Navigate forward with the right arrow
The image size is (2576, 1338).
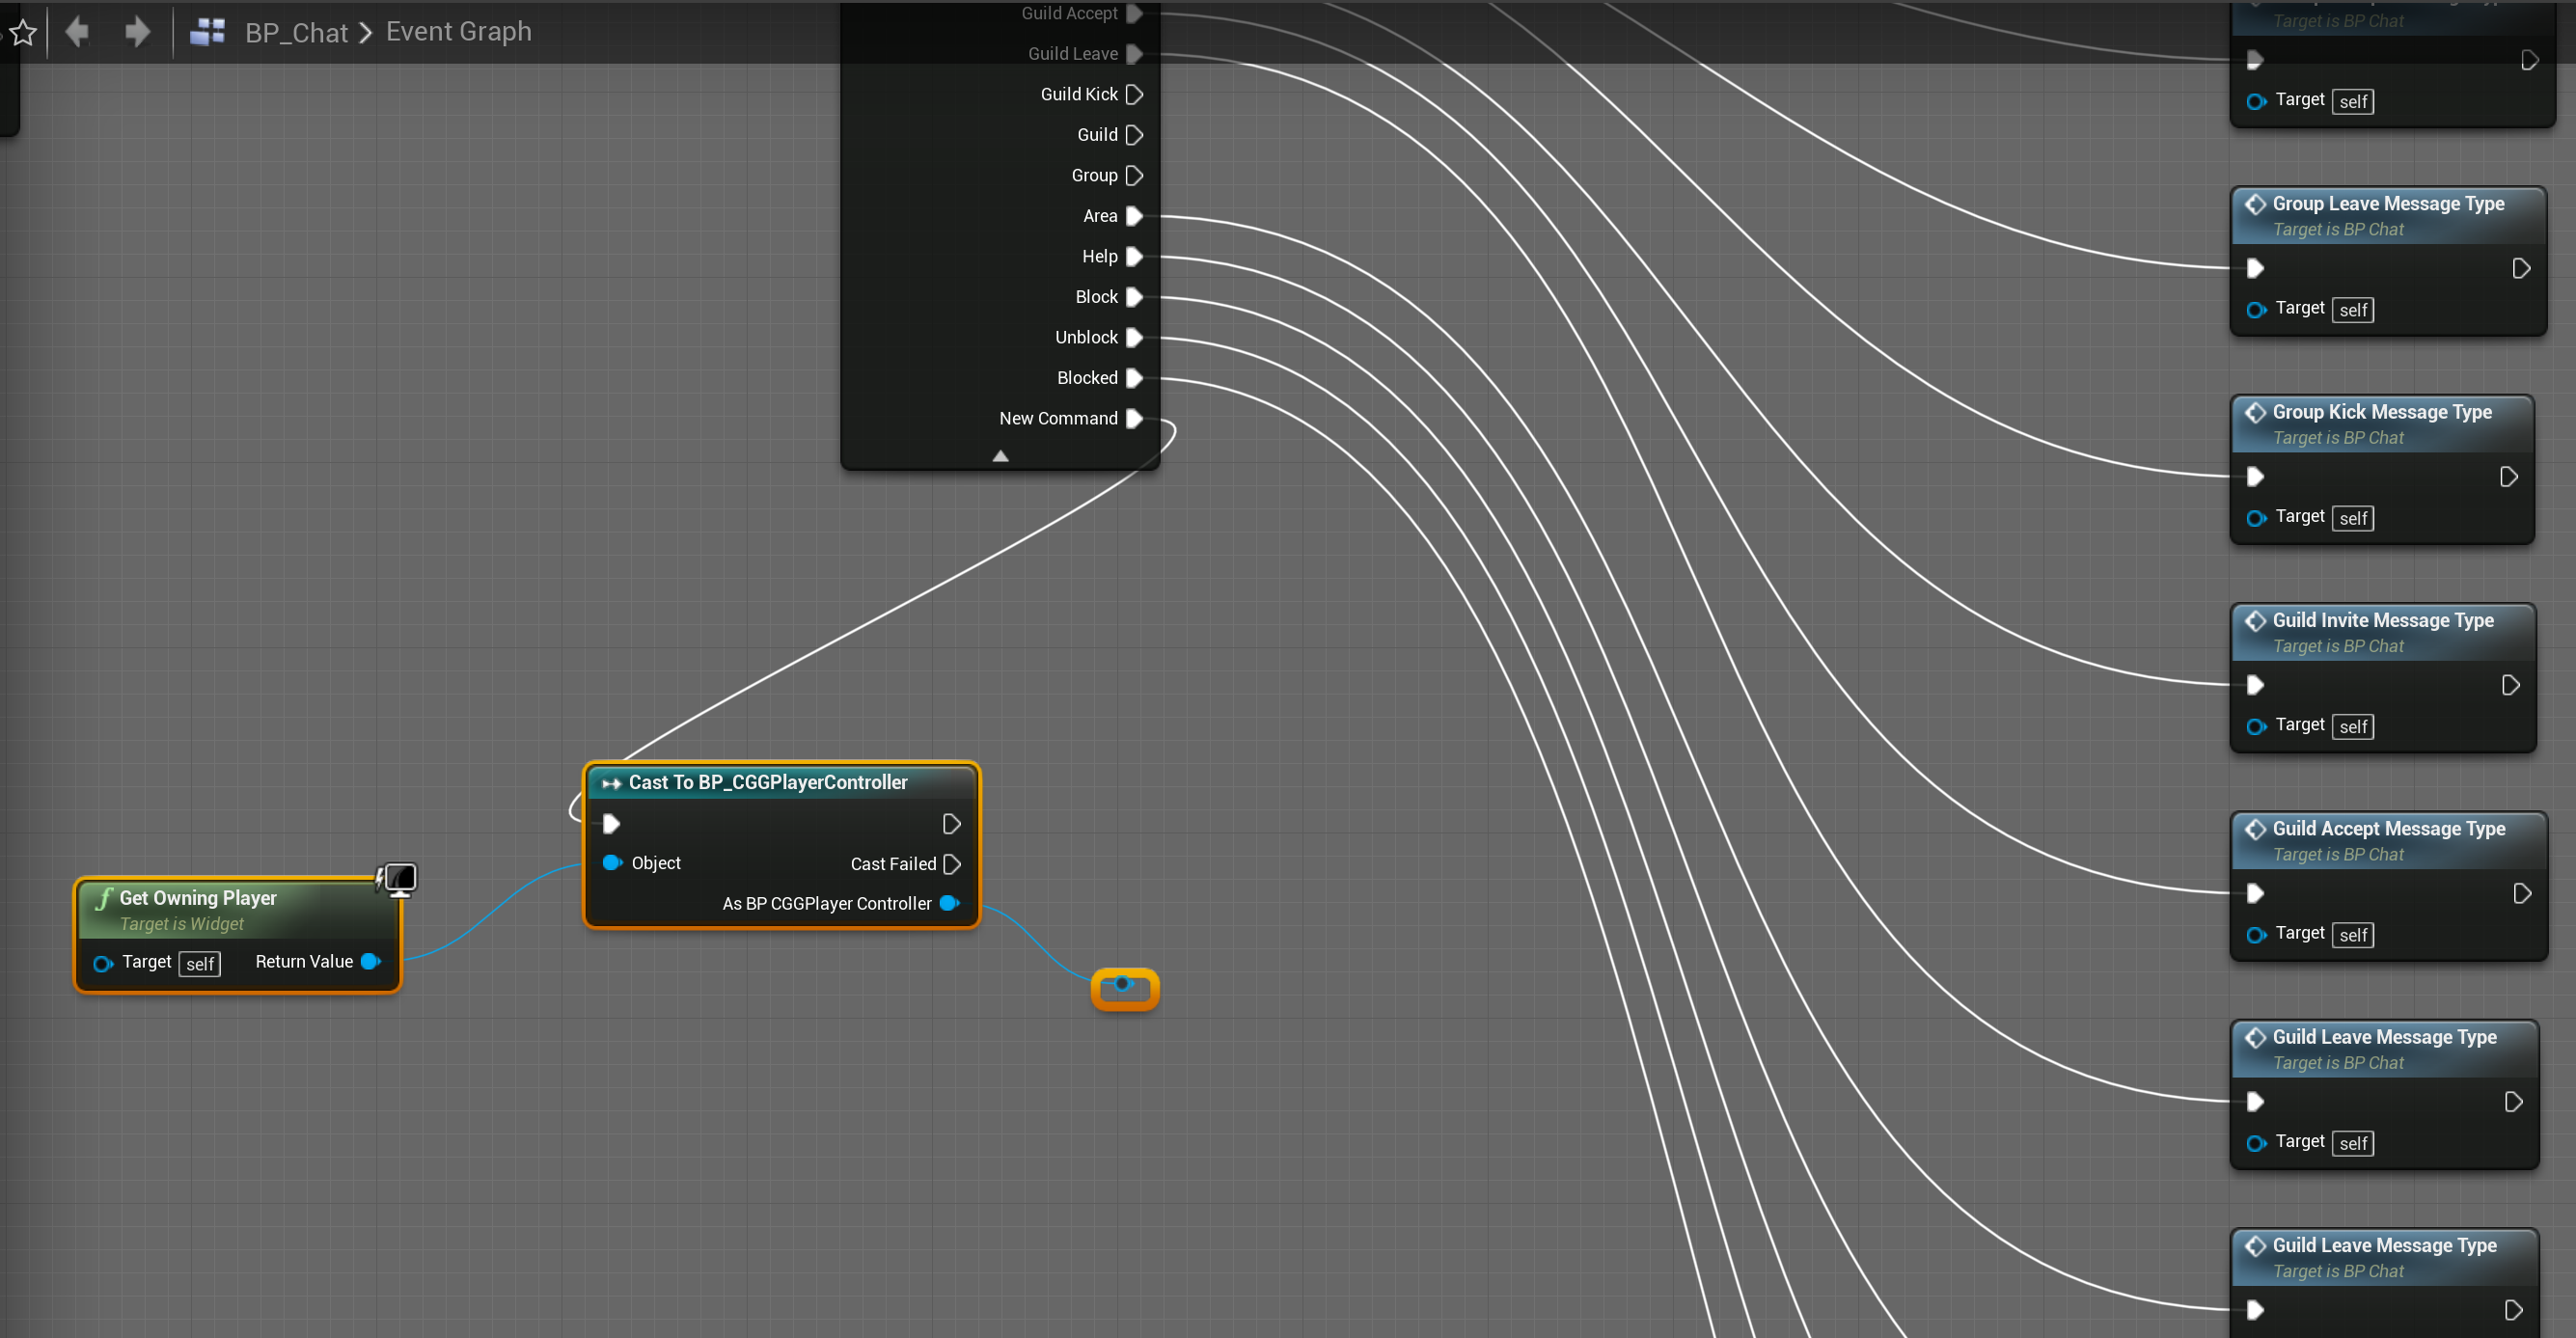click(137, 32)
